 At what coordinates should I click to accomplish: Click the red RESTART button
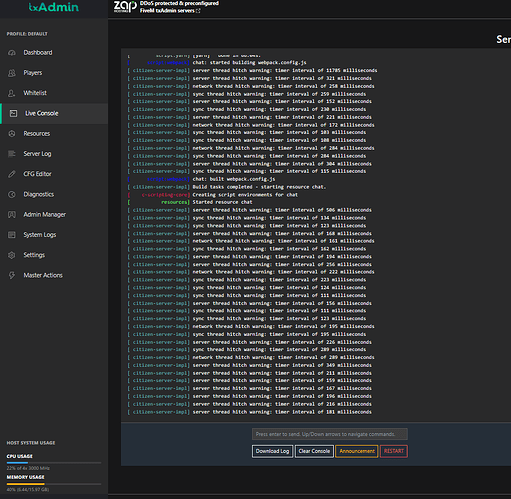tap(394, 451)
